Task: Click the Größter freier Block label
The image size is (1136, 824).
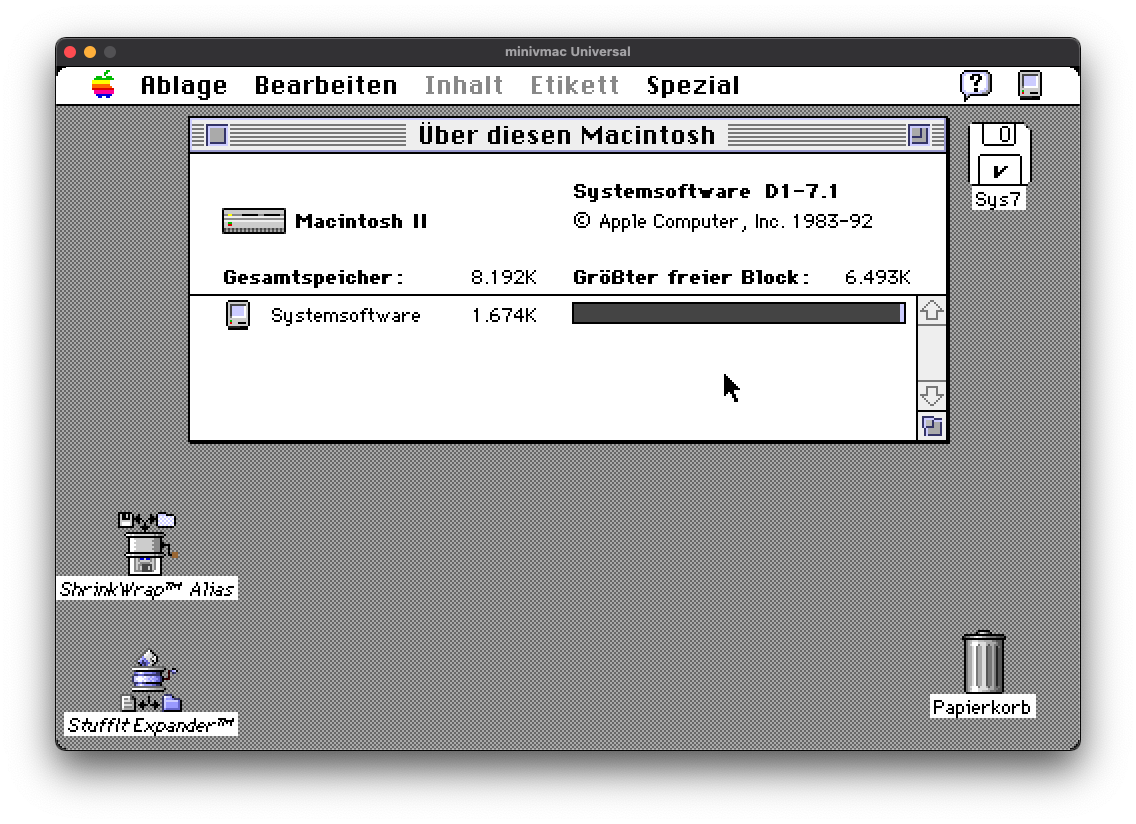Action: [690, 278]
